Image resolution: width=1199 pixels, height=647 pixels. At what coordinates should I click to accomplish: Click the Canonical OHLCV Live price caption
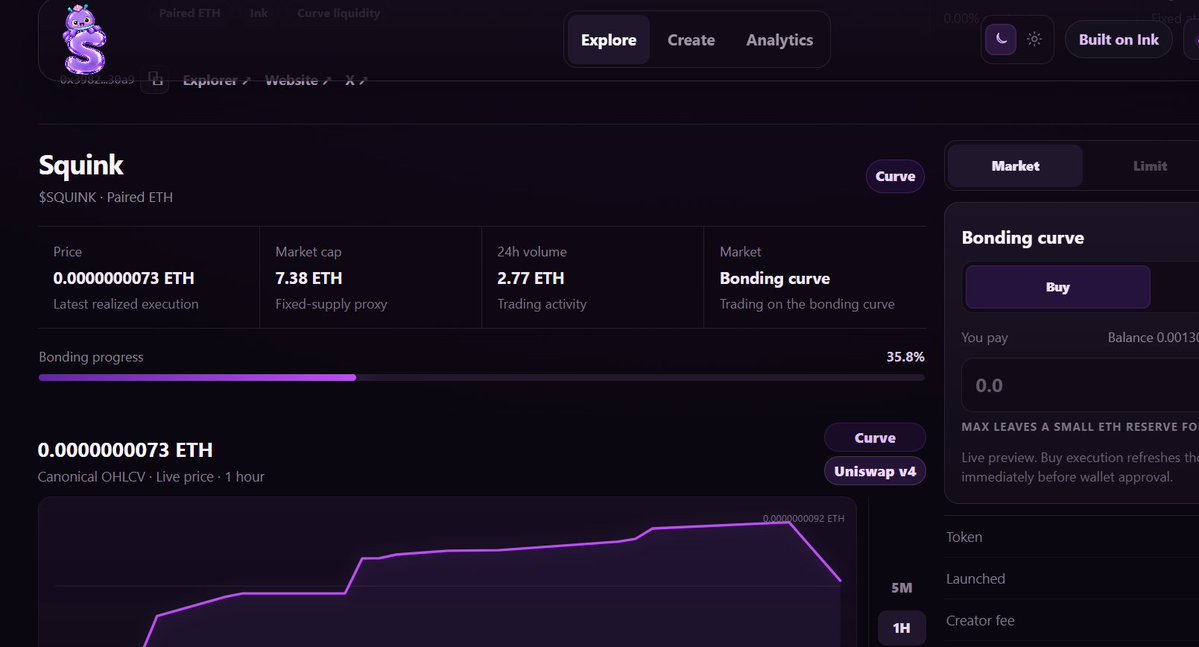tap(151, 476)
